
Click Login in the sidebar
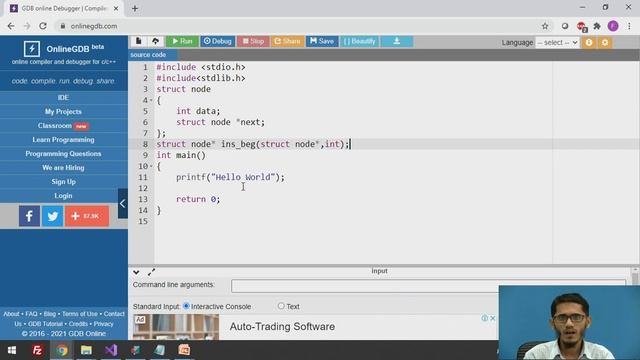[x=63, y=196]
